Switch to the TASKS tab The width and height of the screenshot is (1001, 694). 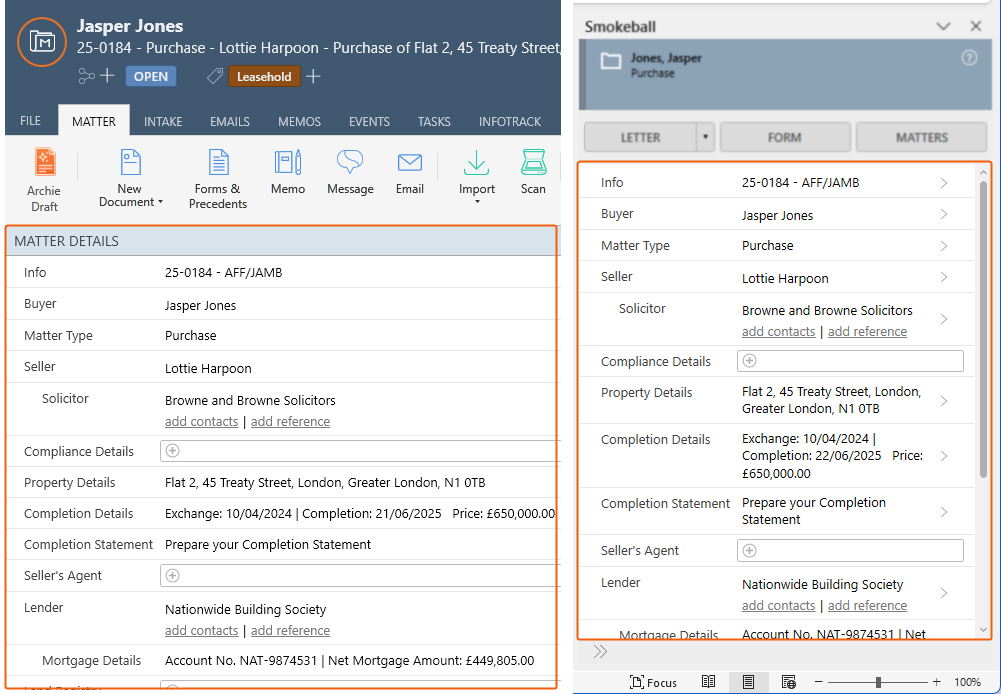point(434,121)
